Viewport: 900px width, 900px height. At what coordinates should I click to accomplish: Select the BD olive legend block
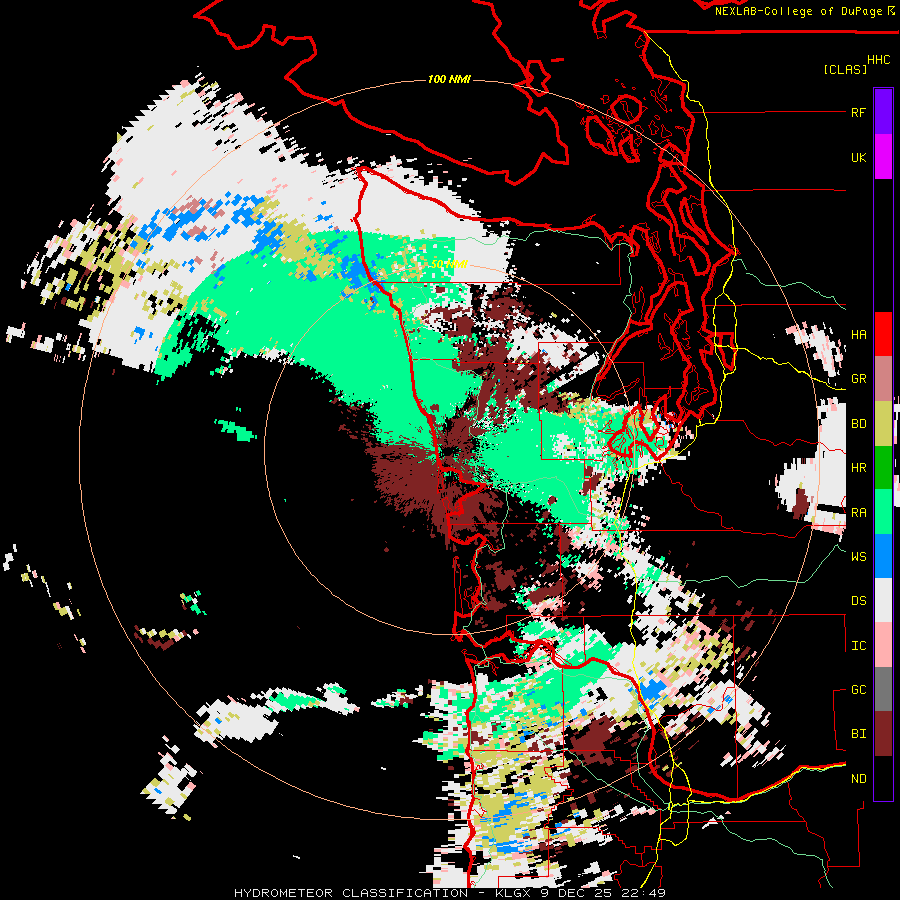click(883, 424)
